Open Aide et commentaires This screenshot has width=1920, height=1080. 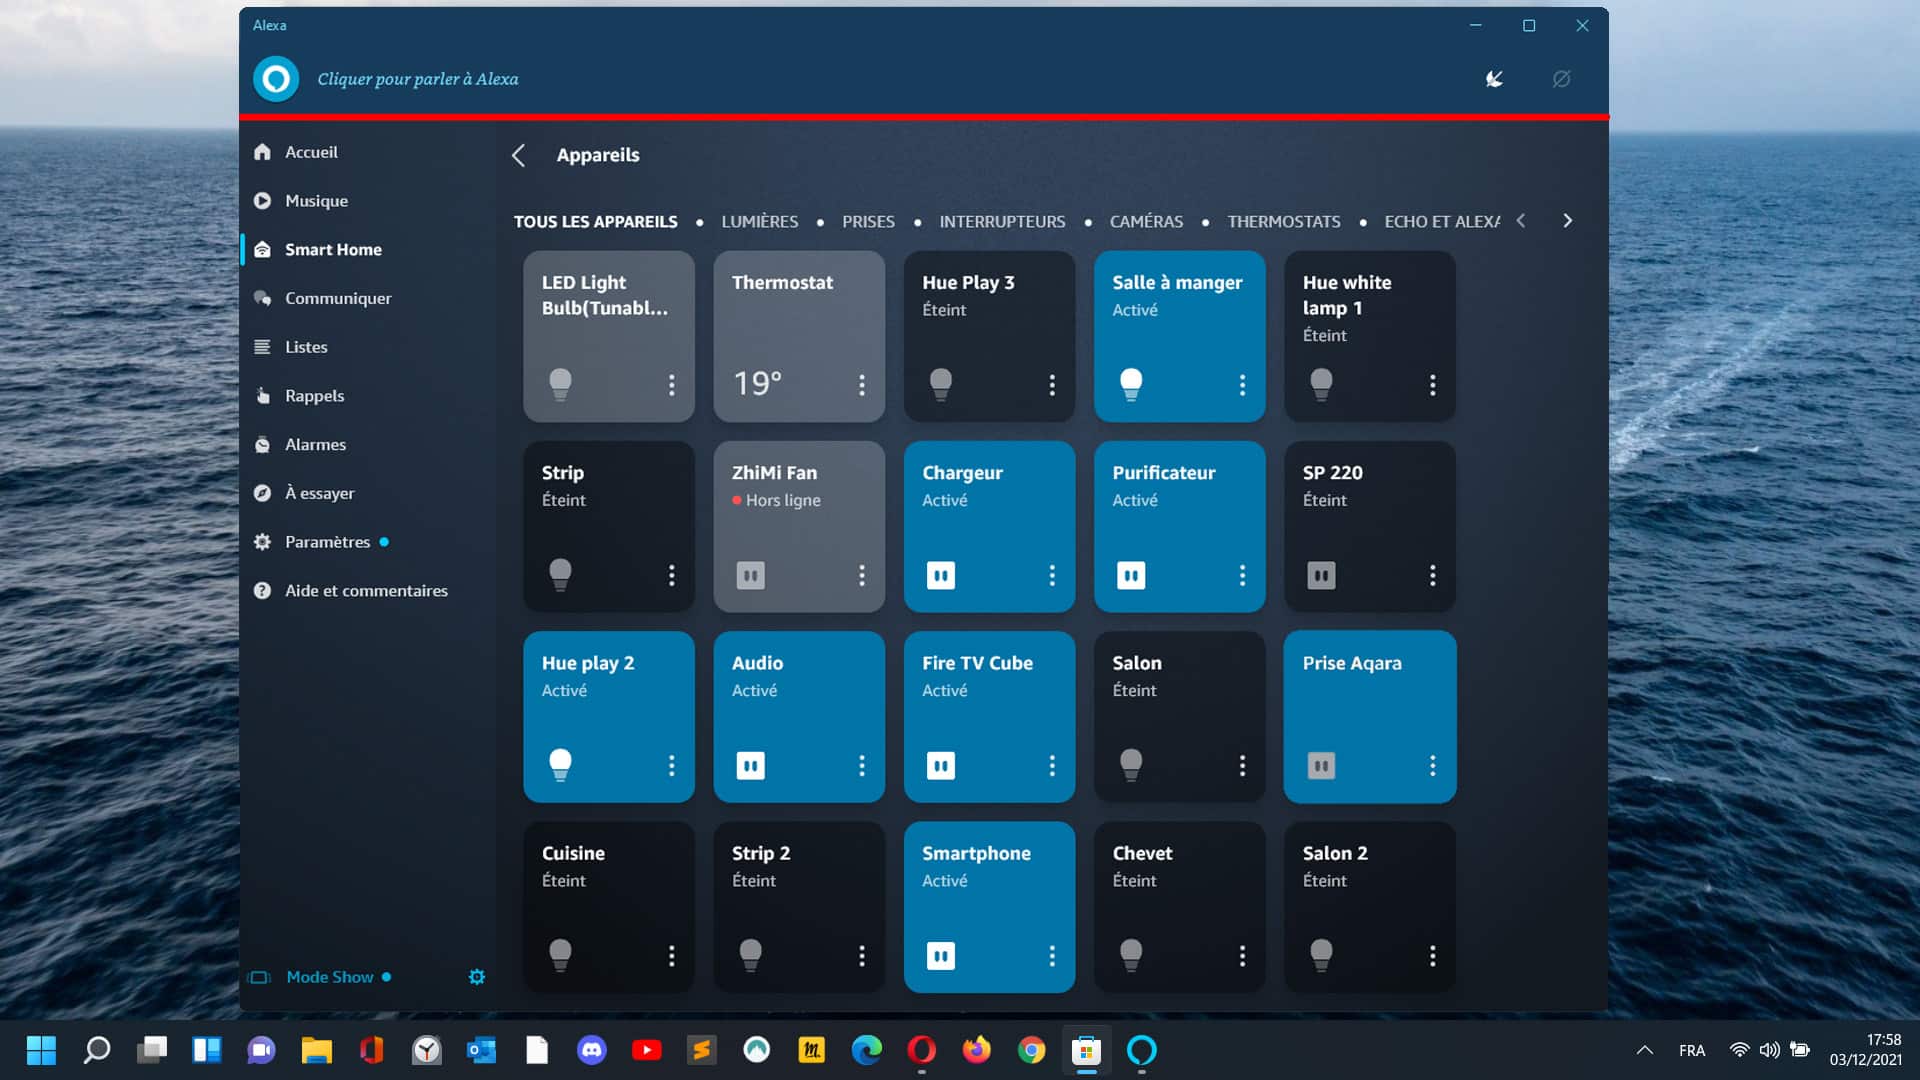pyautogui.click(x=365, y=591)
